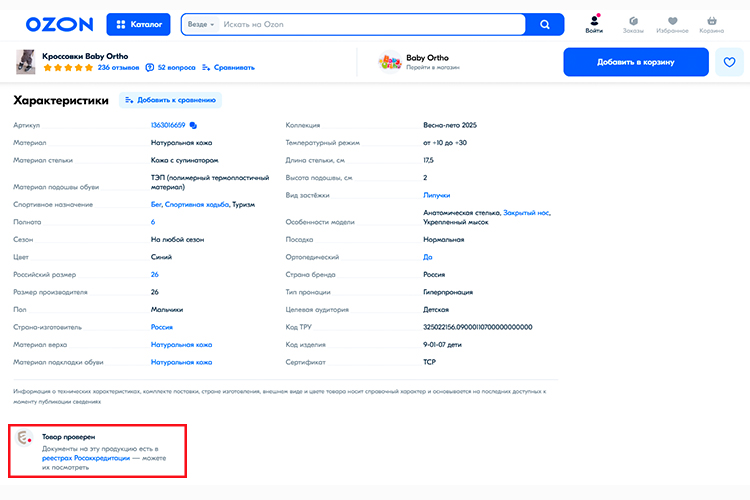Click the Ортопедический Да link
This screenshot has width=750, height=500.
click(x=428, y=257)
